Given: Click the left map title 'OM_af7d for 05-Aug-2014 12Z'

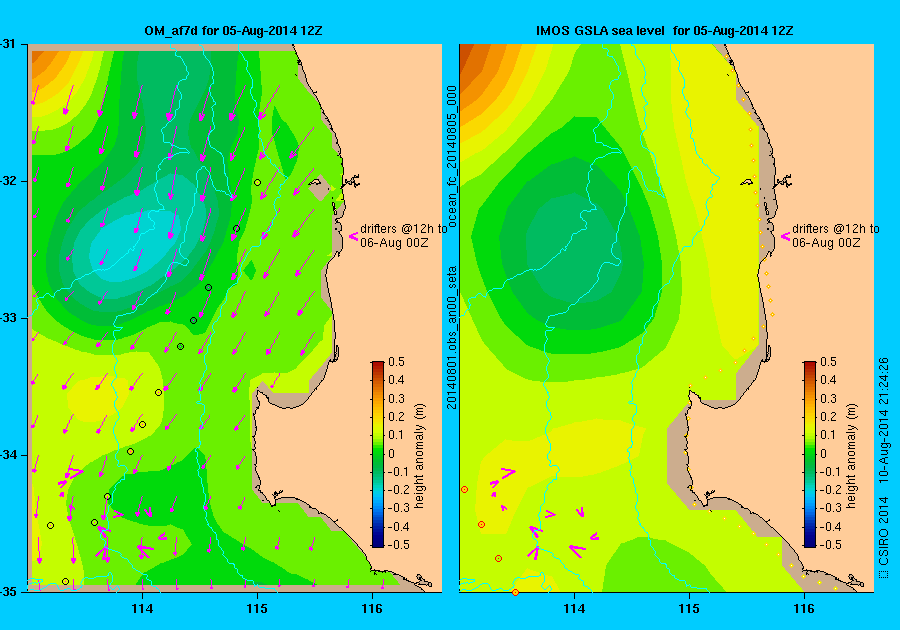Looking at the screenshot, I should [233, 31].
